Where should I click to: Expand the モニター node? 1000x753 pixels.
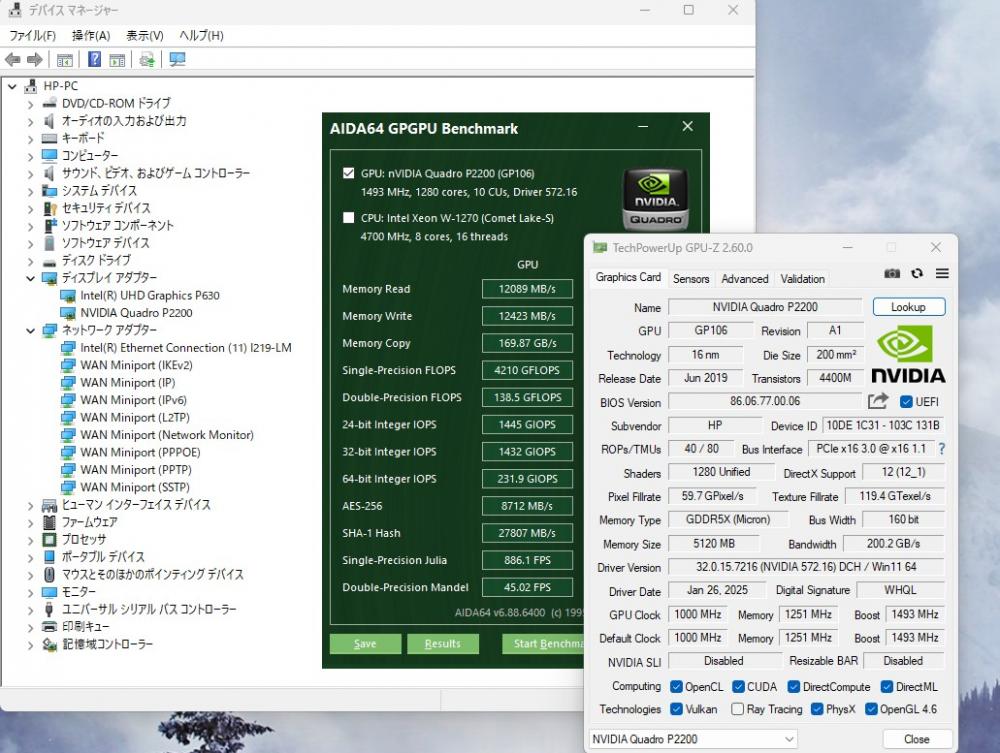[30, 592]
